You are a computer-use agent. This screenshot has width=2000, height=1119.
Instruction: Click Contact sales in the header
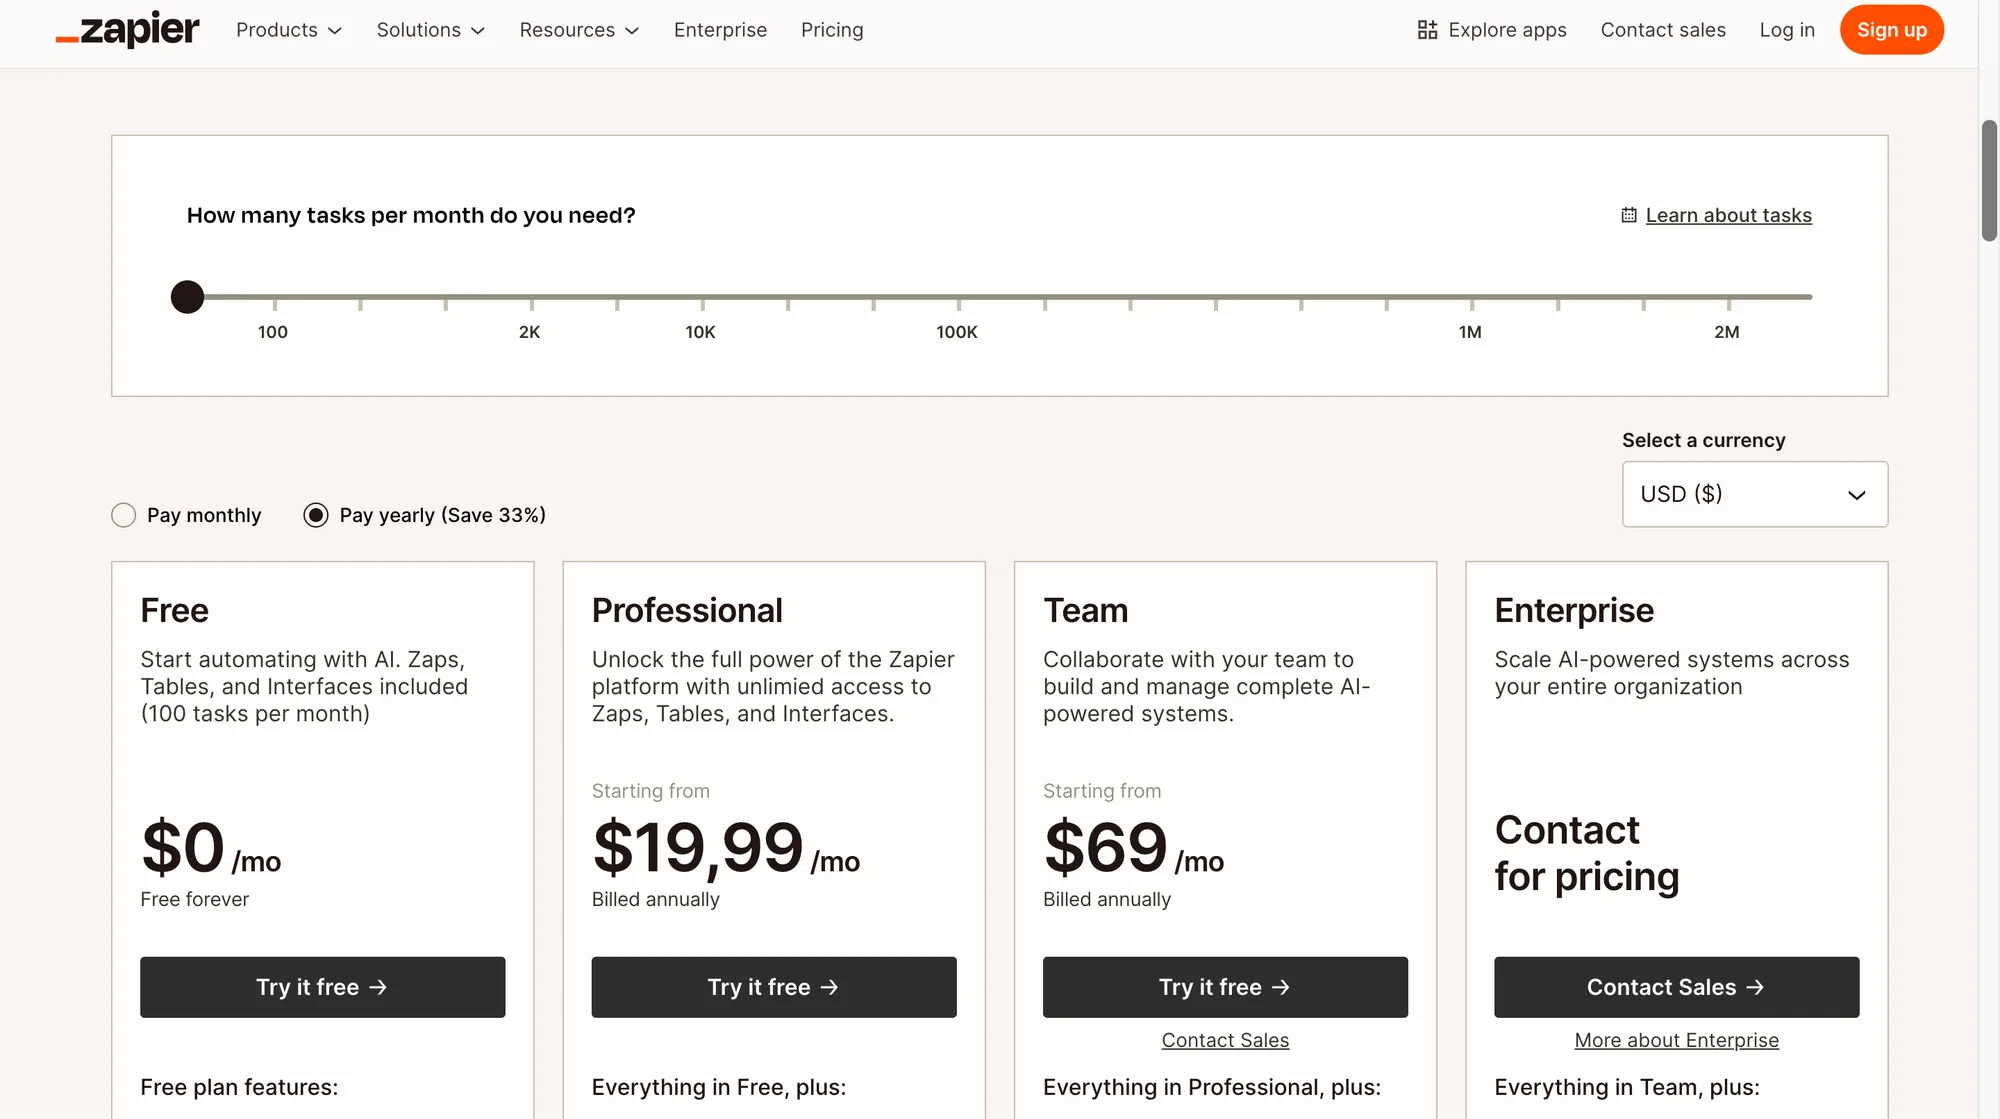pyautogui.click(x=1663, y=30)
